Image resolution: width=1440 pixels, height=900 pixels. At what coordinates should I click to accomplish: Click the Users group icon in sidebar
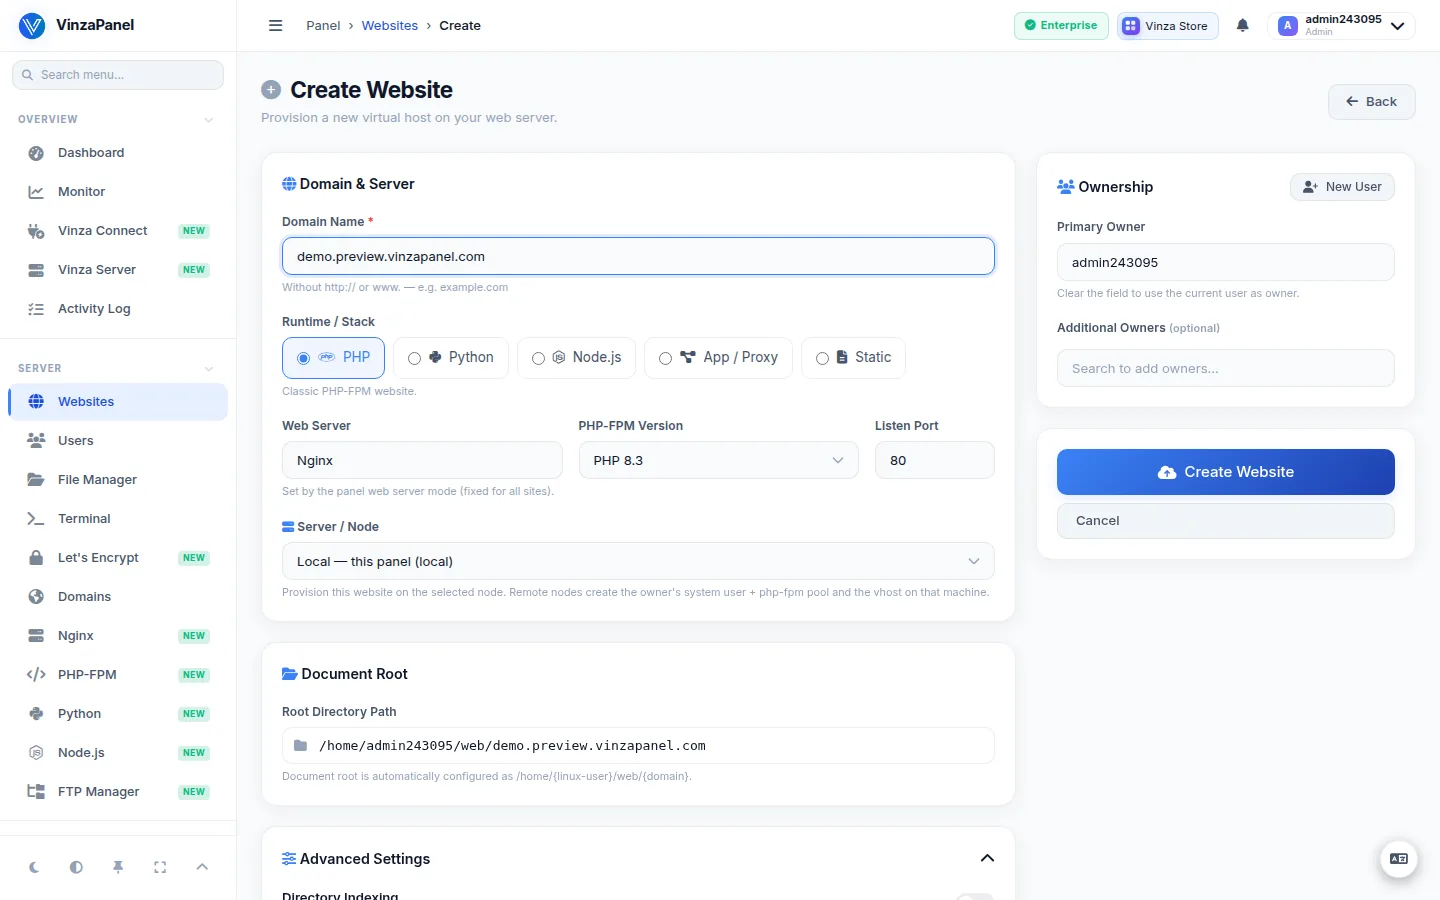[x=36, y=440]
